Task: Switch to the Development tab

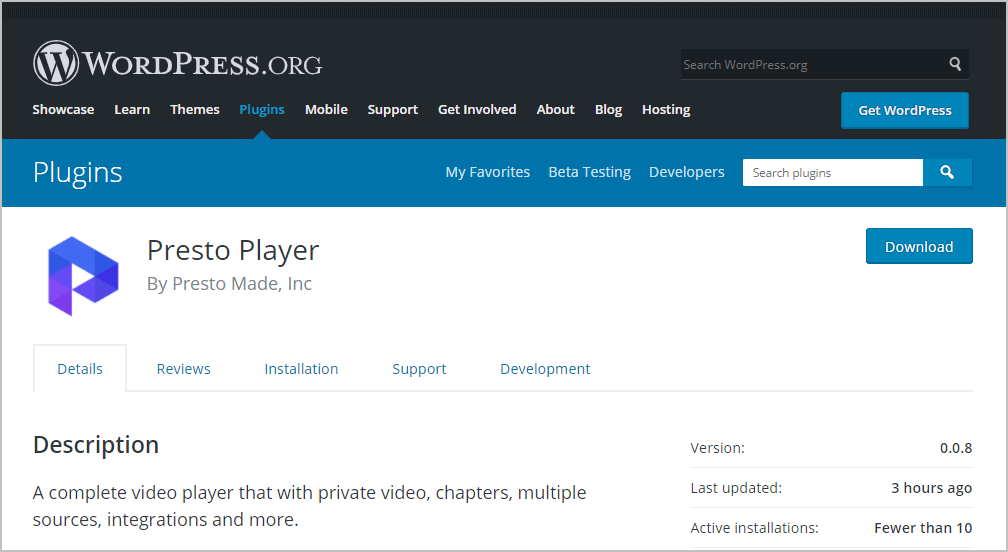Action: click(x=545, y=369)
